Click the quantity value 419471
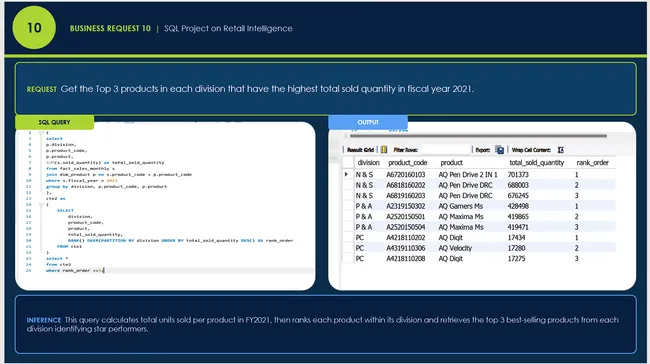Viewport: 650px width, 364px height. 518,227
